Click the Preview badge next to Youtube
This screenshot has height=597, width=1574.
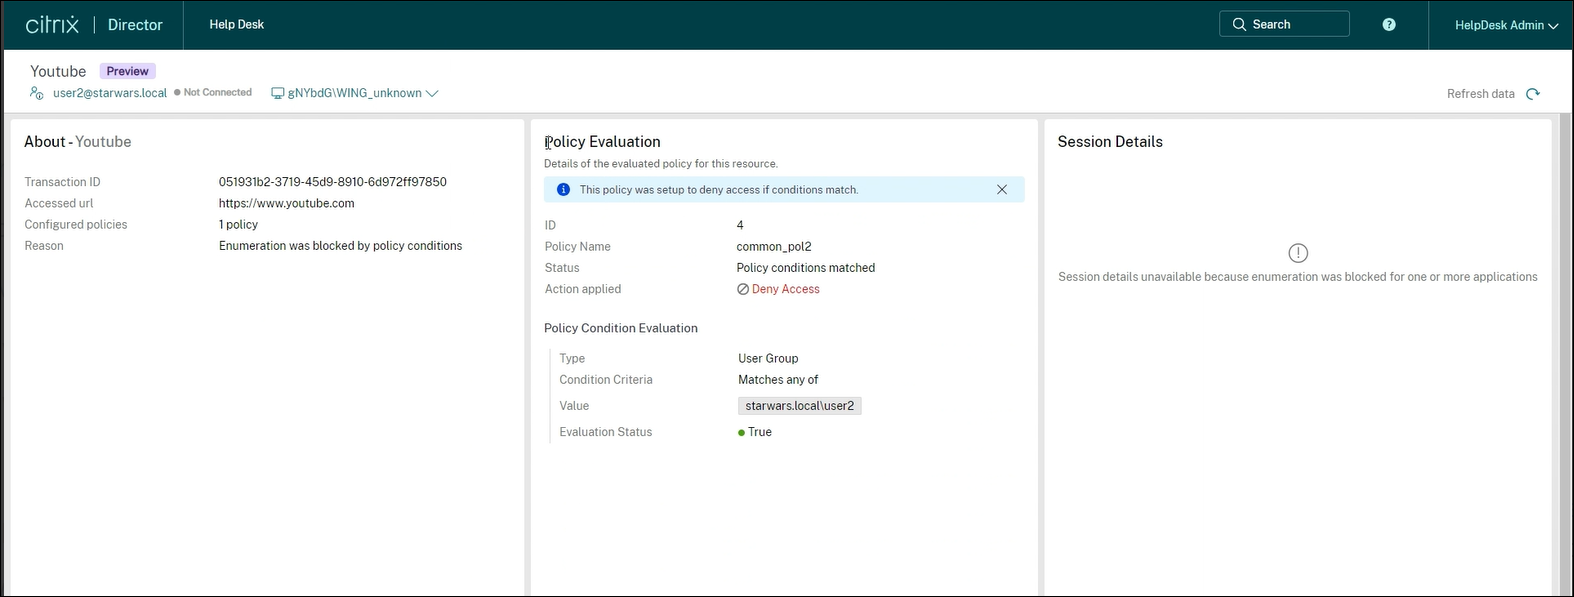tap(127, 71)
